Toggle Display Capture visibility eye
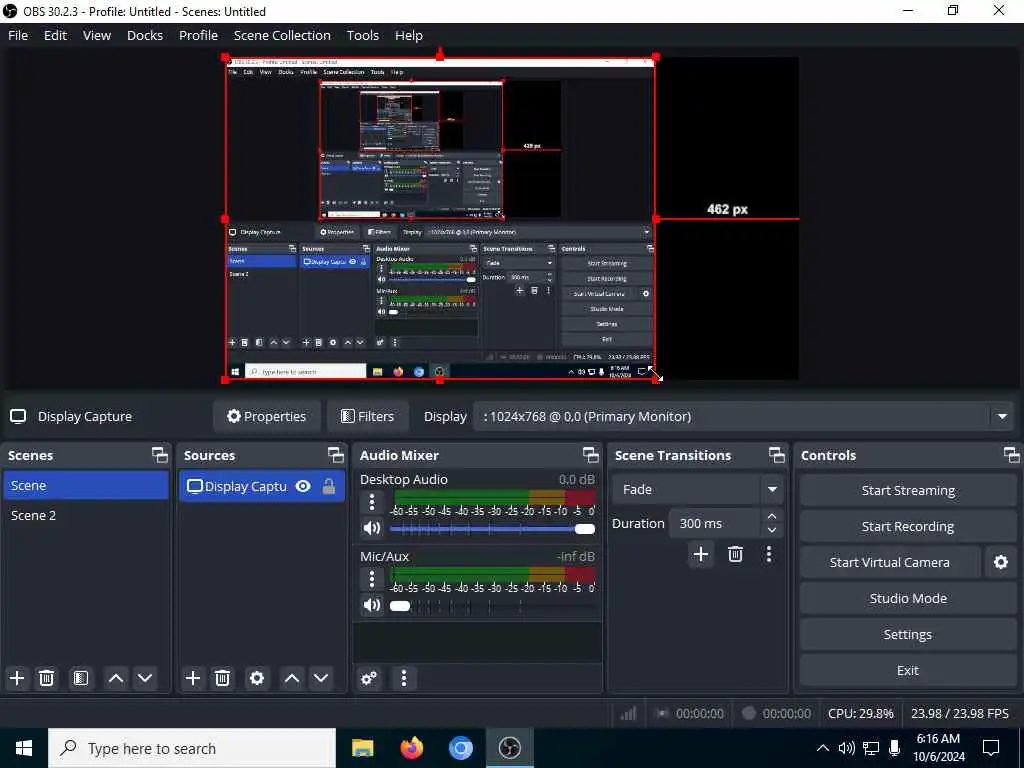Image resolution: width=1024 pixels, height=768 pixels. (x=303, y=486)
